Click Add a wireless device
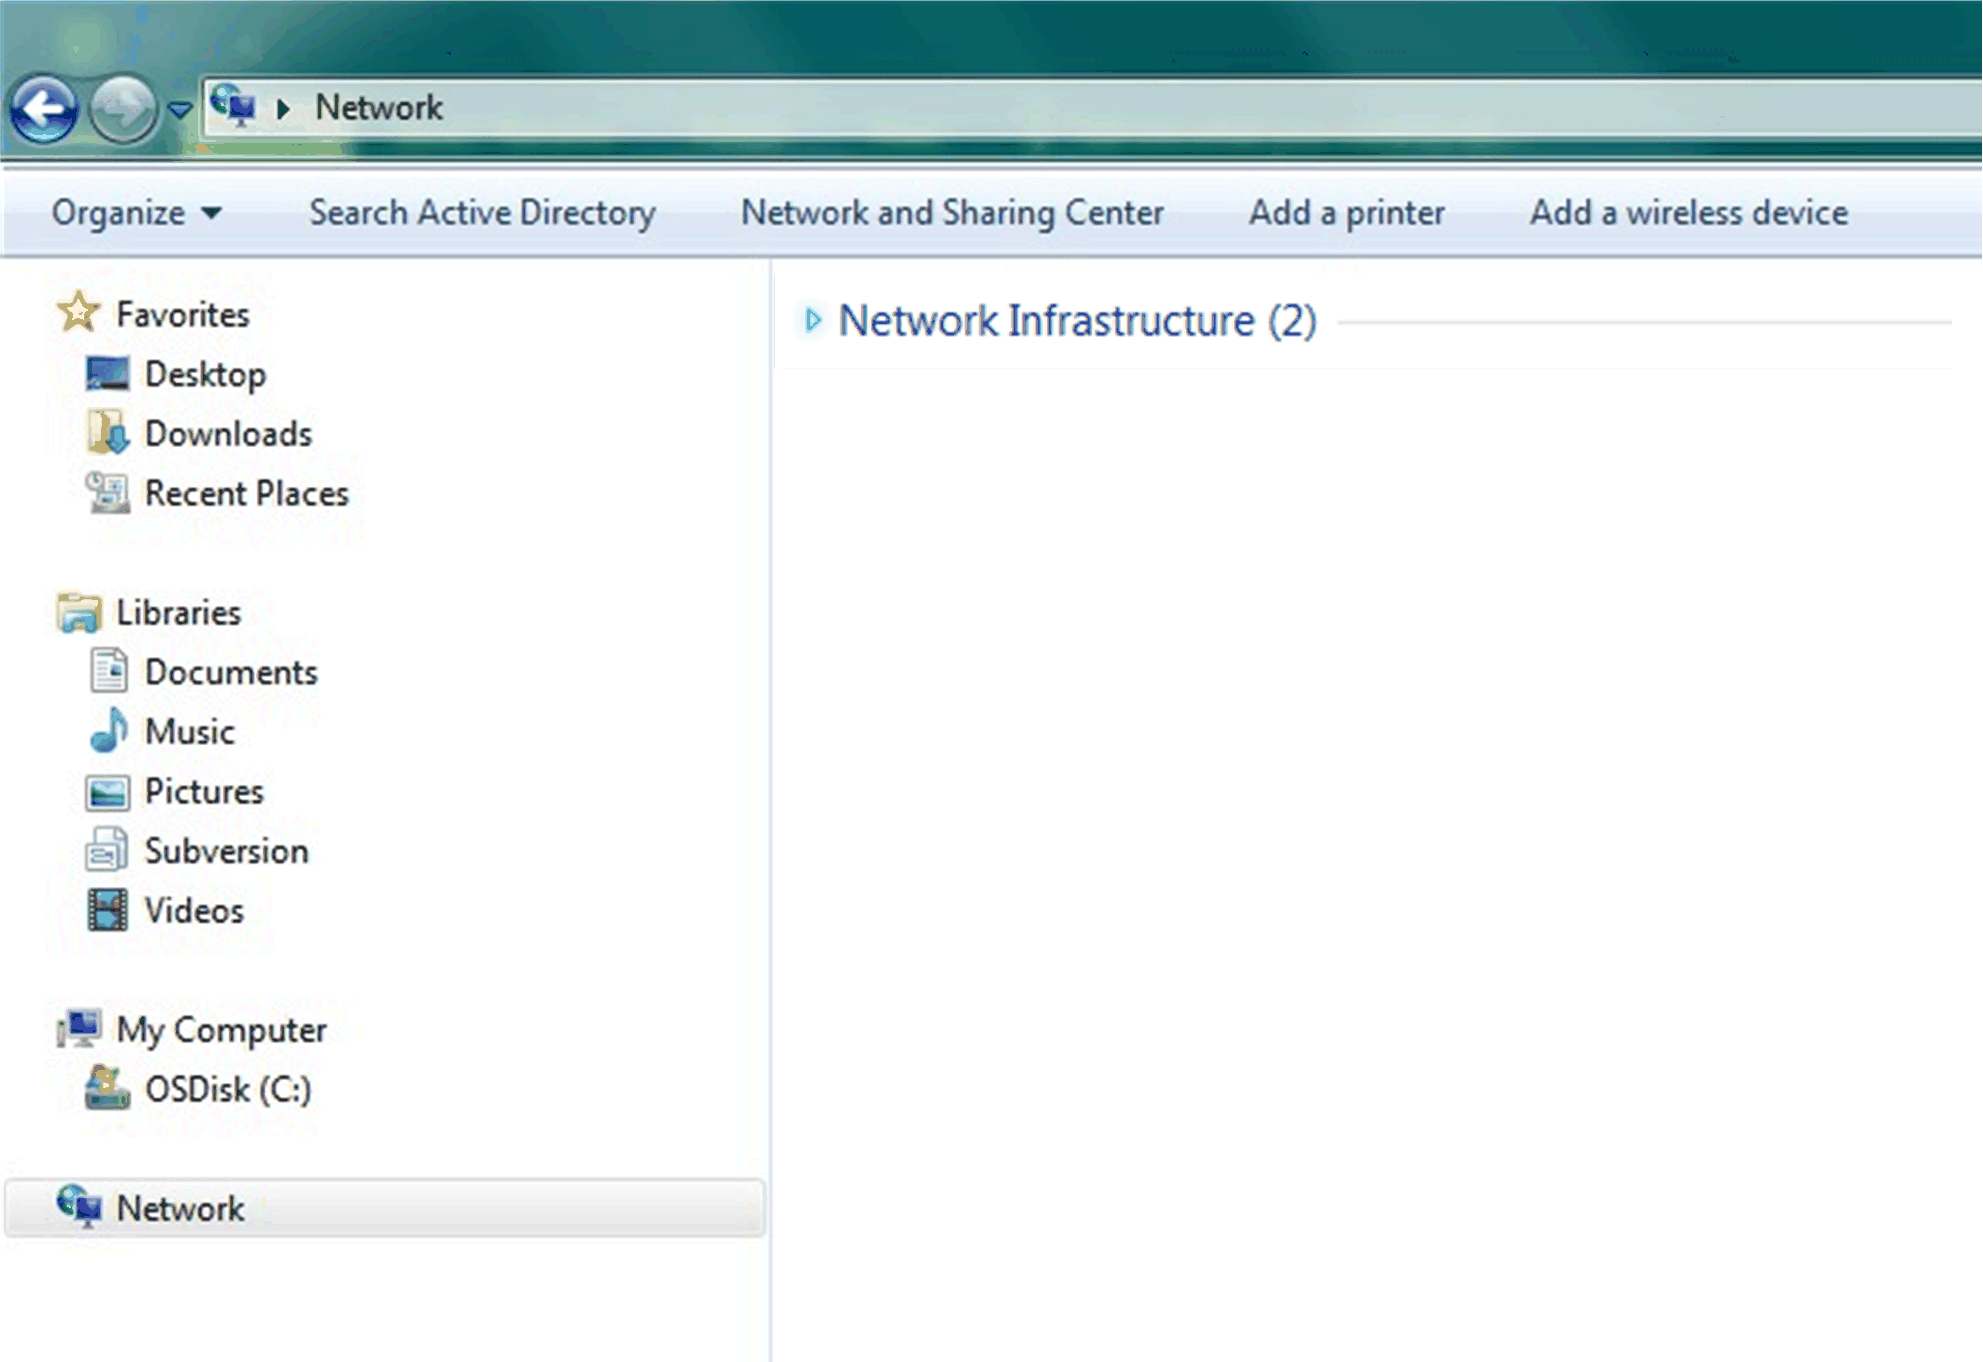Screen dimensions: 1983x1362 [x=1689, y=213]
